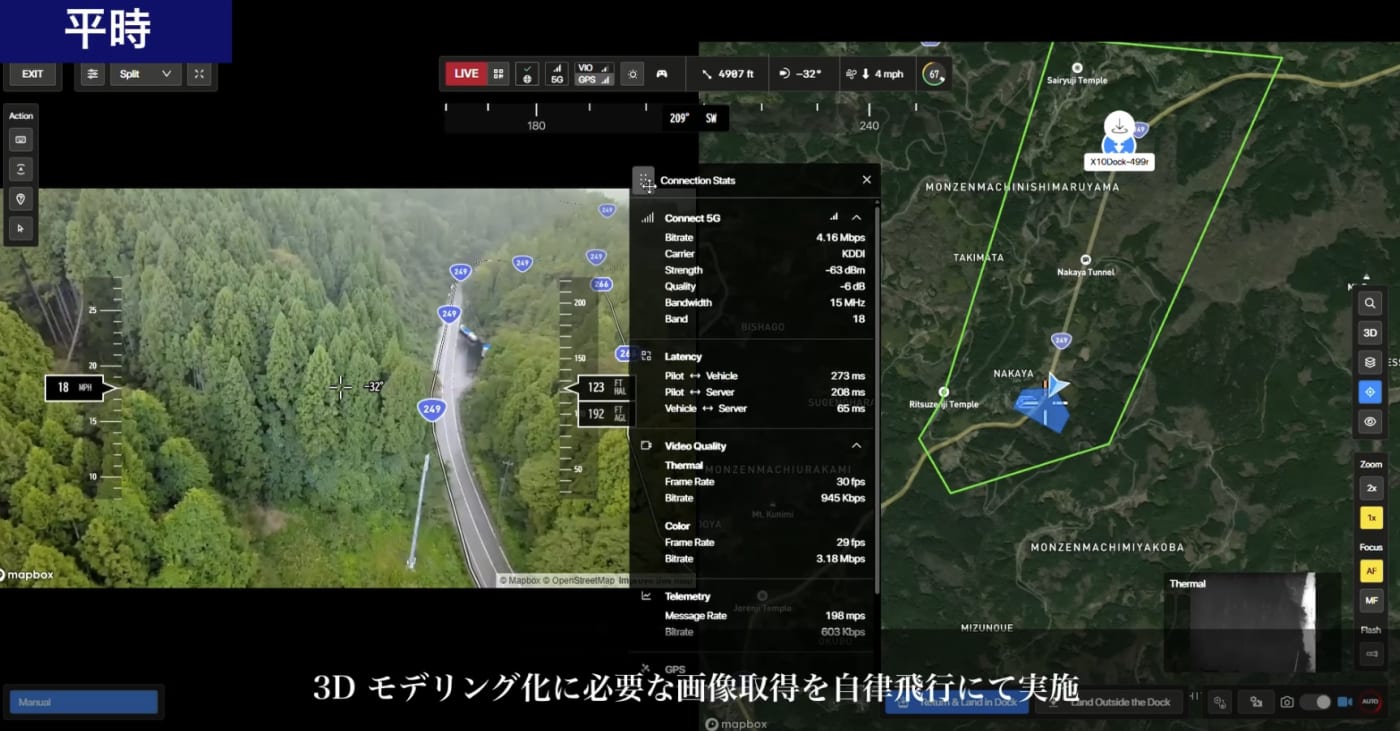
Task: Open the Split view dropdown
Action: tap(145, 73)
